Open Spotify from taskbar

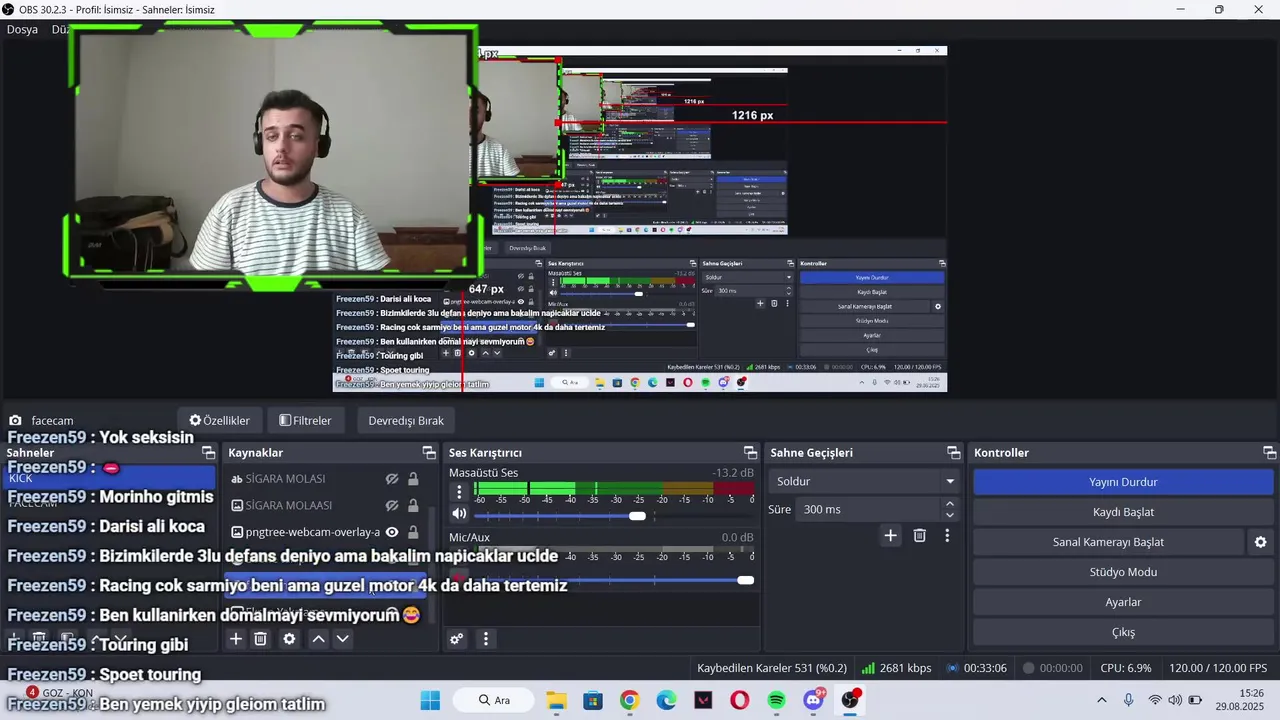[777, 700]
